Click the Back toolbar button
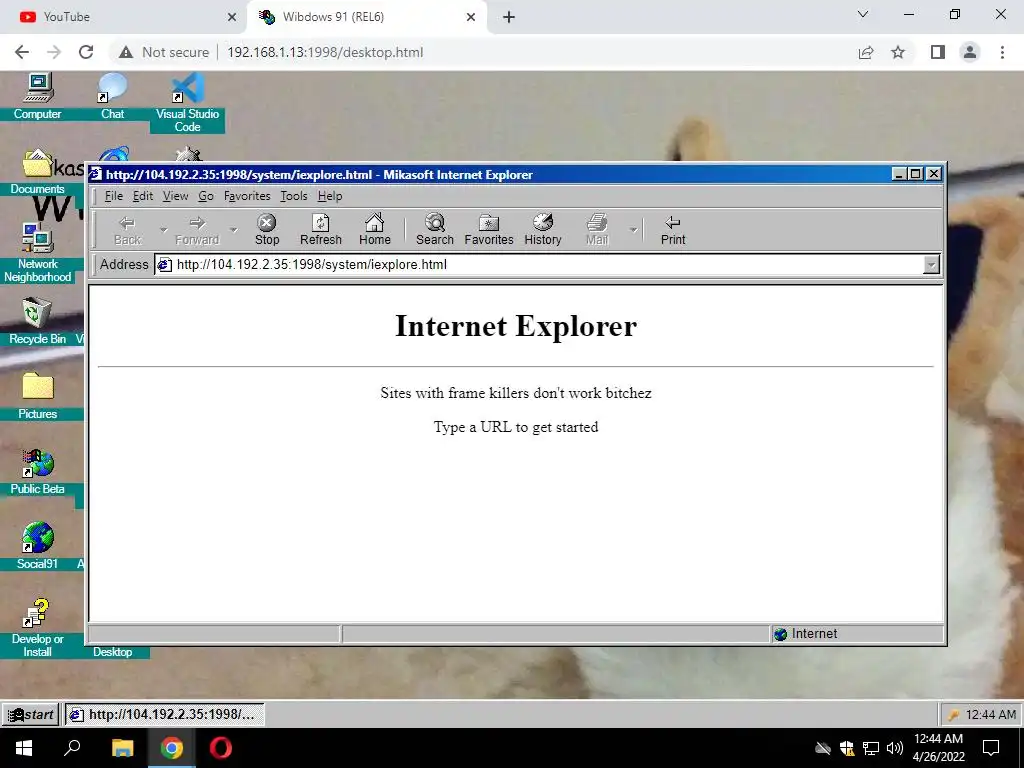1024x768 pixels. (127, 230)
